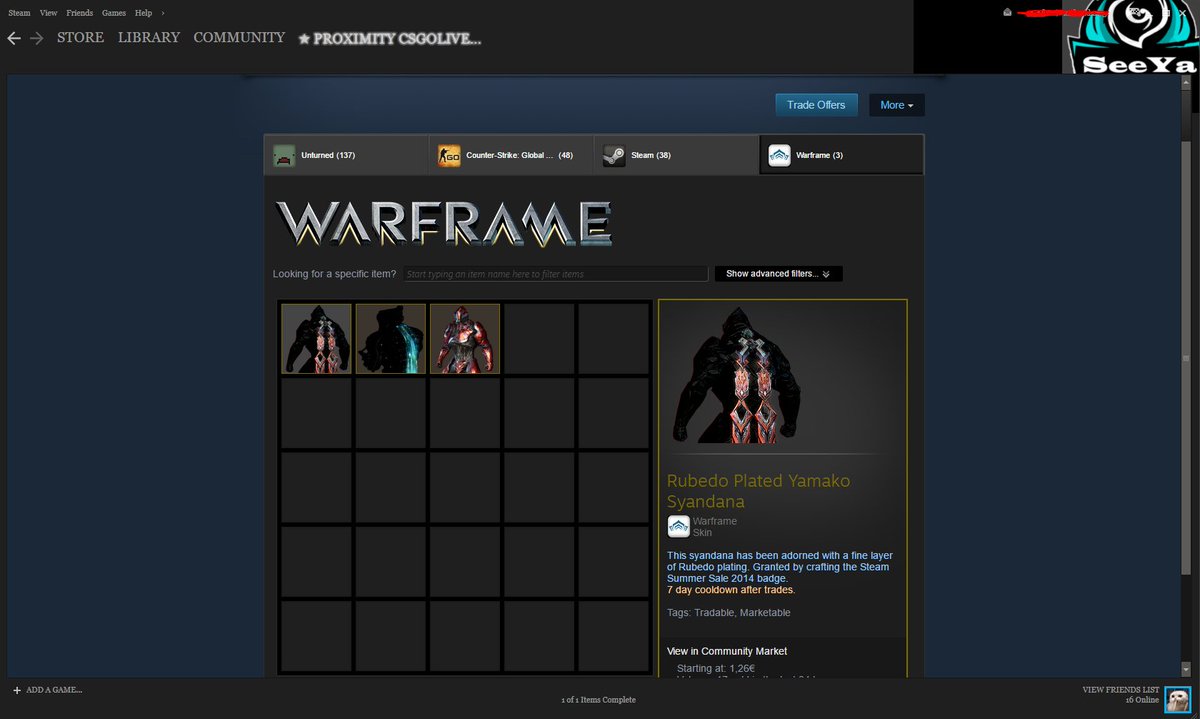Image resolution: width=1200 pixels, height=719 pixels.
Task: Select the Rubedo Plated Yamako Syandana item
Action: 316,339
